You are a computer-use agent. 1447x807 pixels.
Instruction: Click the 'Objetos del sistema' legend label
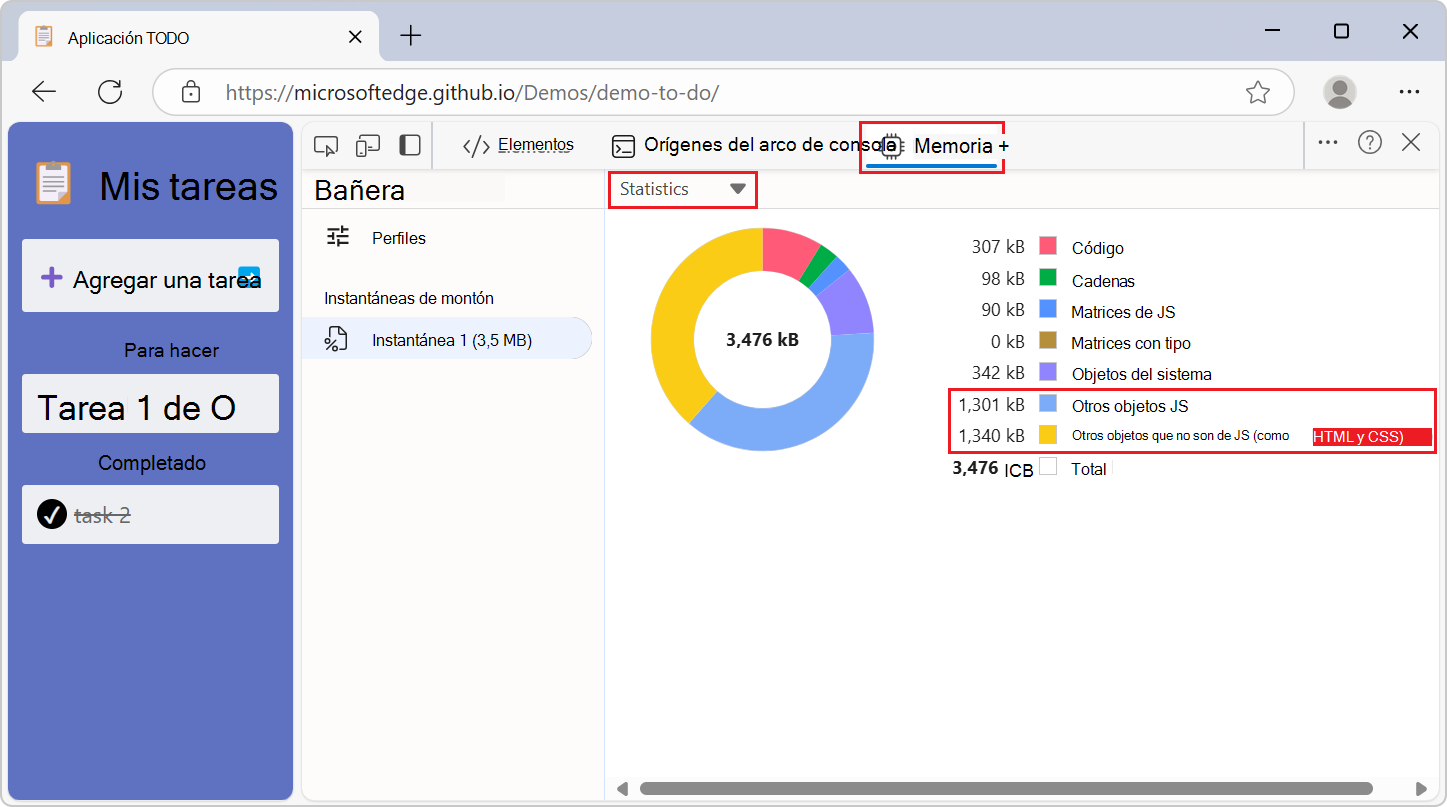1141,374
